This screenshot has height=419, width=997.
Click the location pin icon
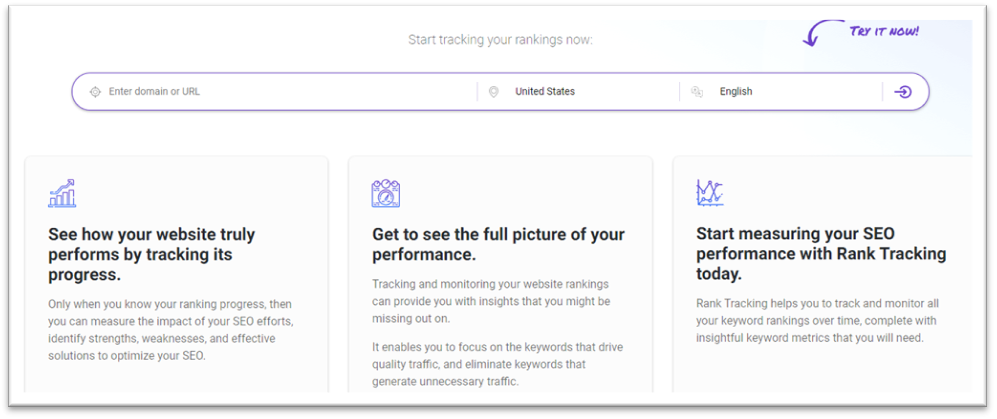pos(493,92)
